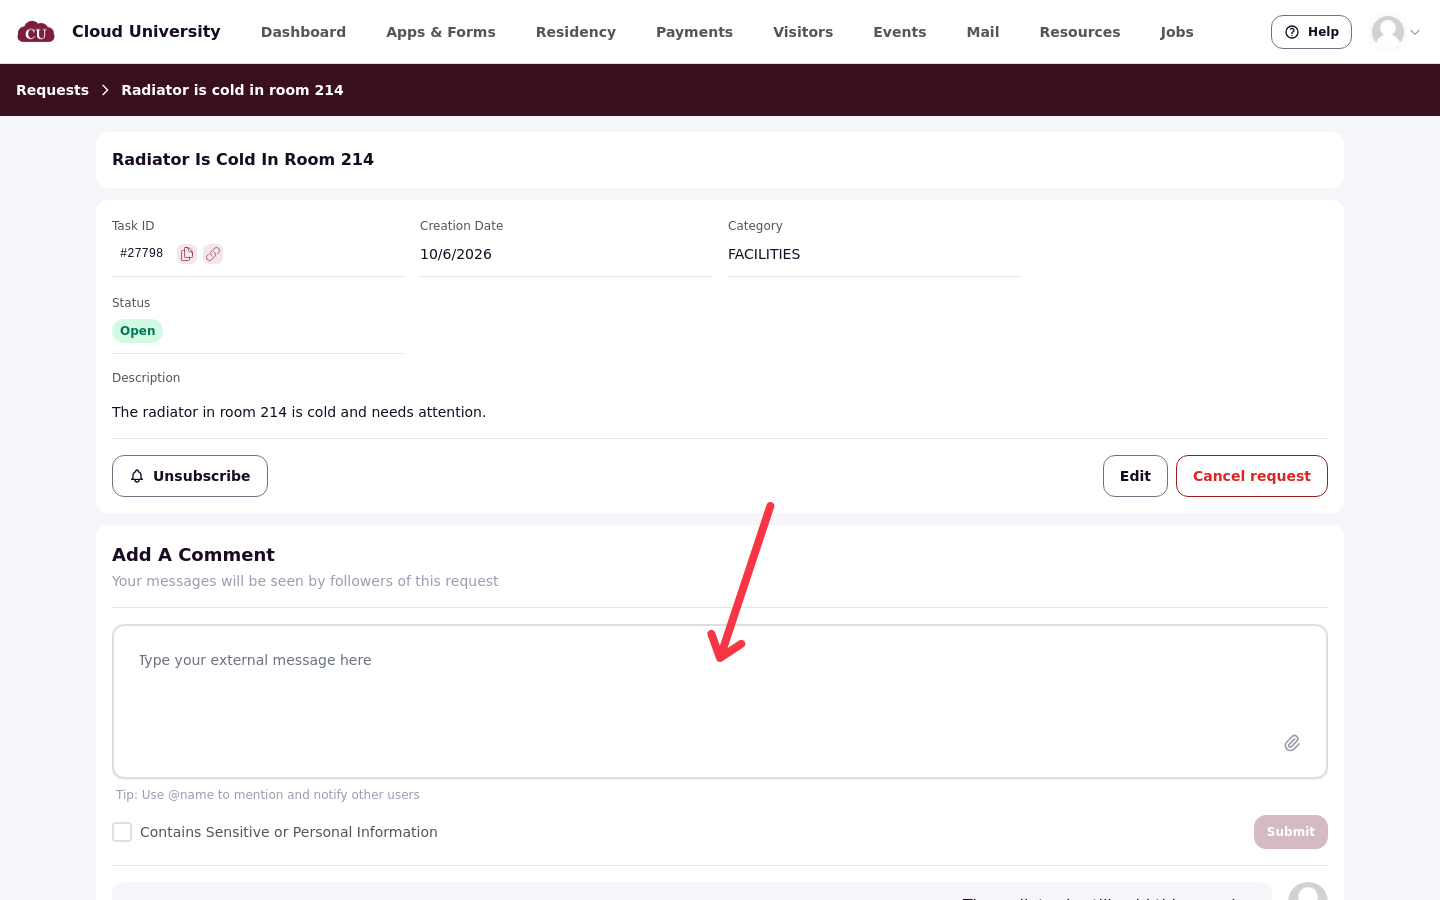The height and width of the screenshot is (900, 1440).
Task: Select the creation date 10/6/2026
Action: [x=456, y=254]
